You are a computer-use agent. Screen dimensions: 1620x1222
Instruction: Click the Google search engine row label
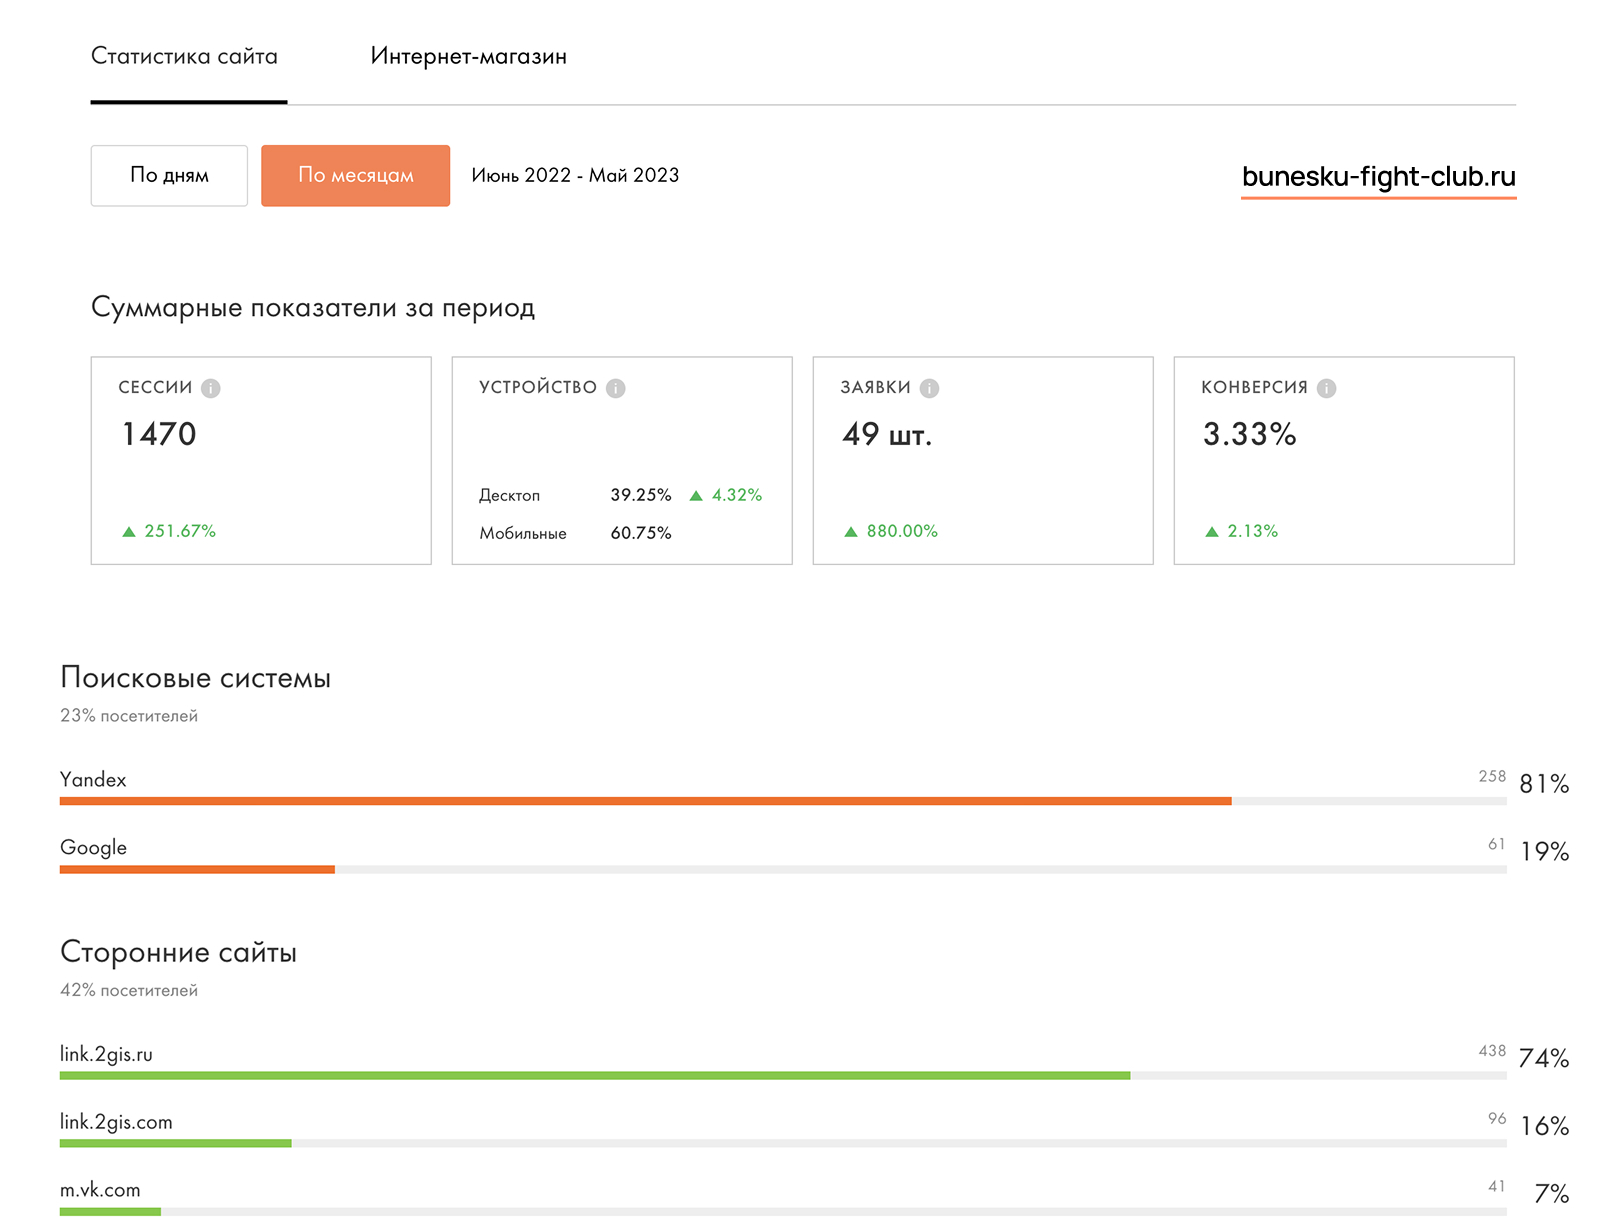(x=93, y=848)
